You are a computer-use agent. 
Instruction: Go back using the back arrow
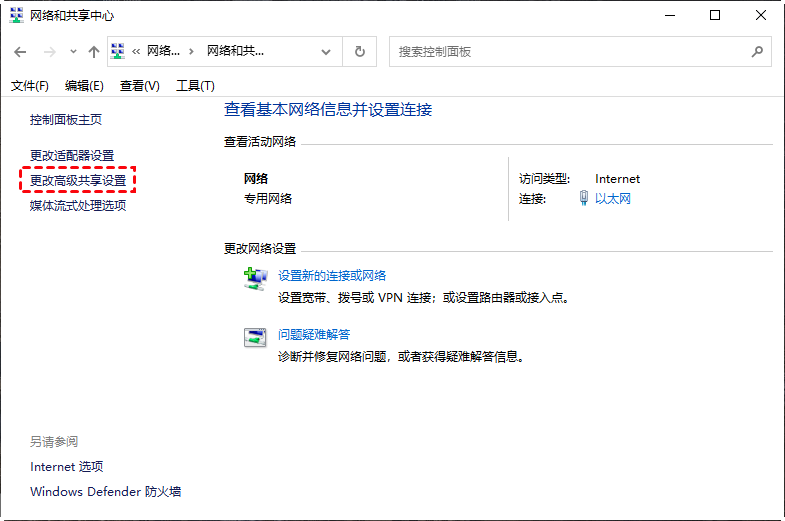click(x=20, y=52)
